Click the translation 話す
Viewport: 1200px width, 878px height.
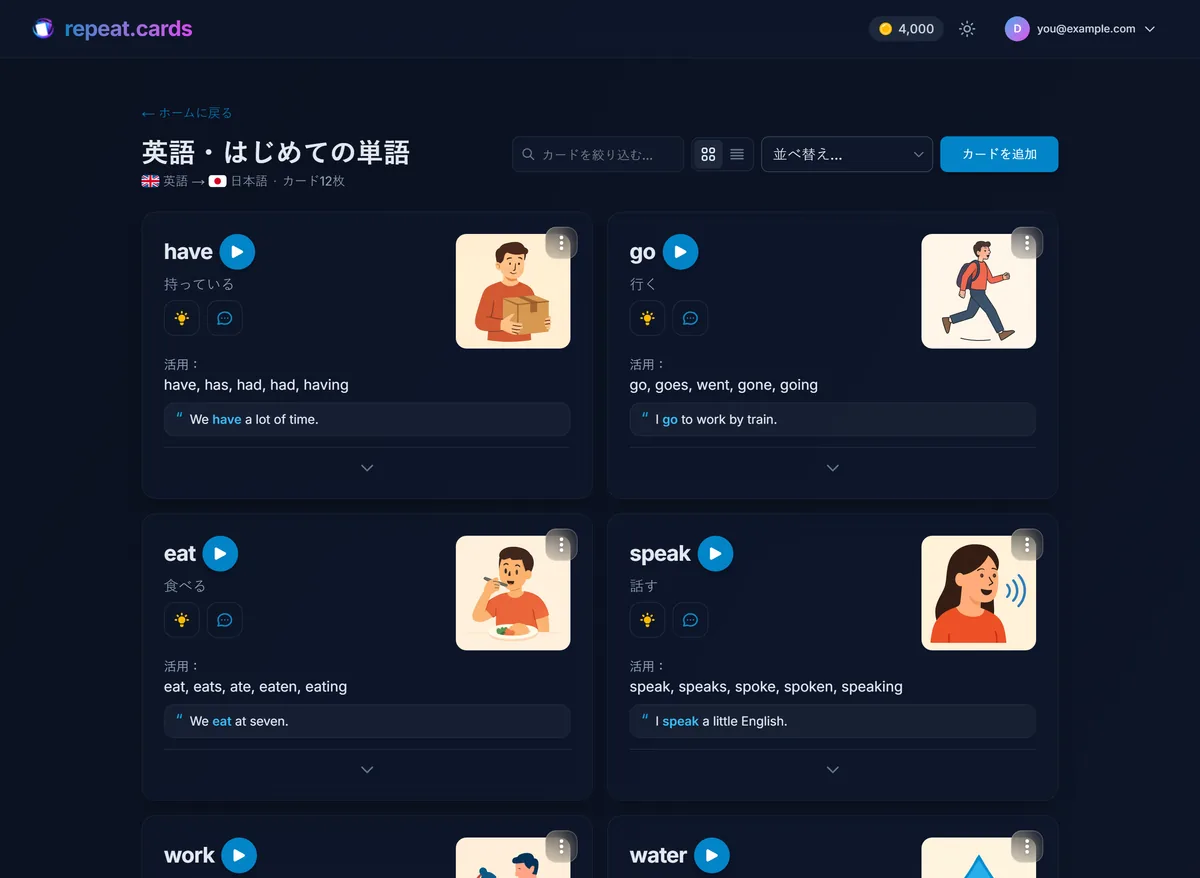coord(644,586)
